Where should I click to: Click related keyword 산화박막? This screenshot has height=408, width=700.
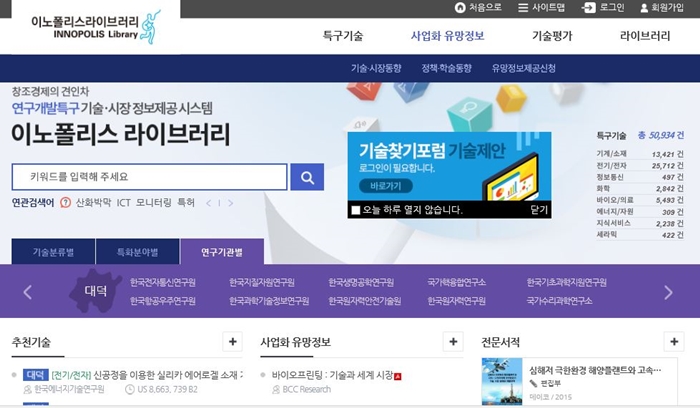(x=93, y=203)
